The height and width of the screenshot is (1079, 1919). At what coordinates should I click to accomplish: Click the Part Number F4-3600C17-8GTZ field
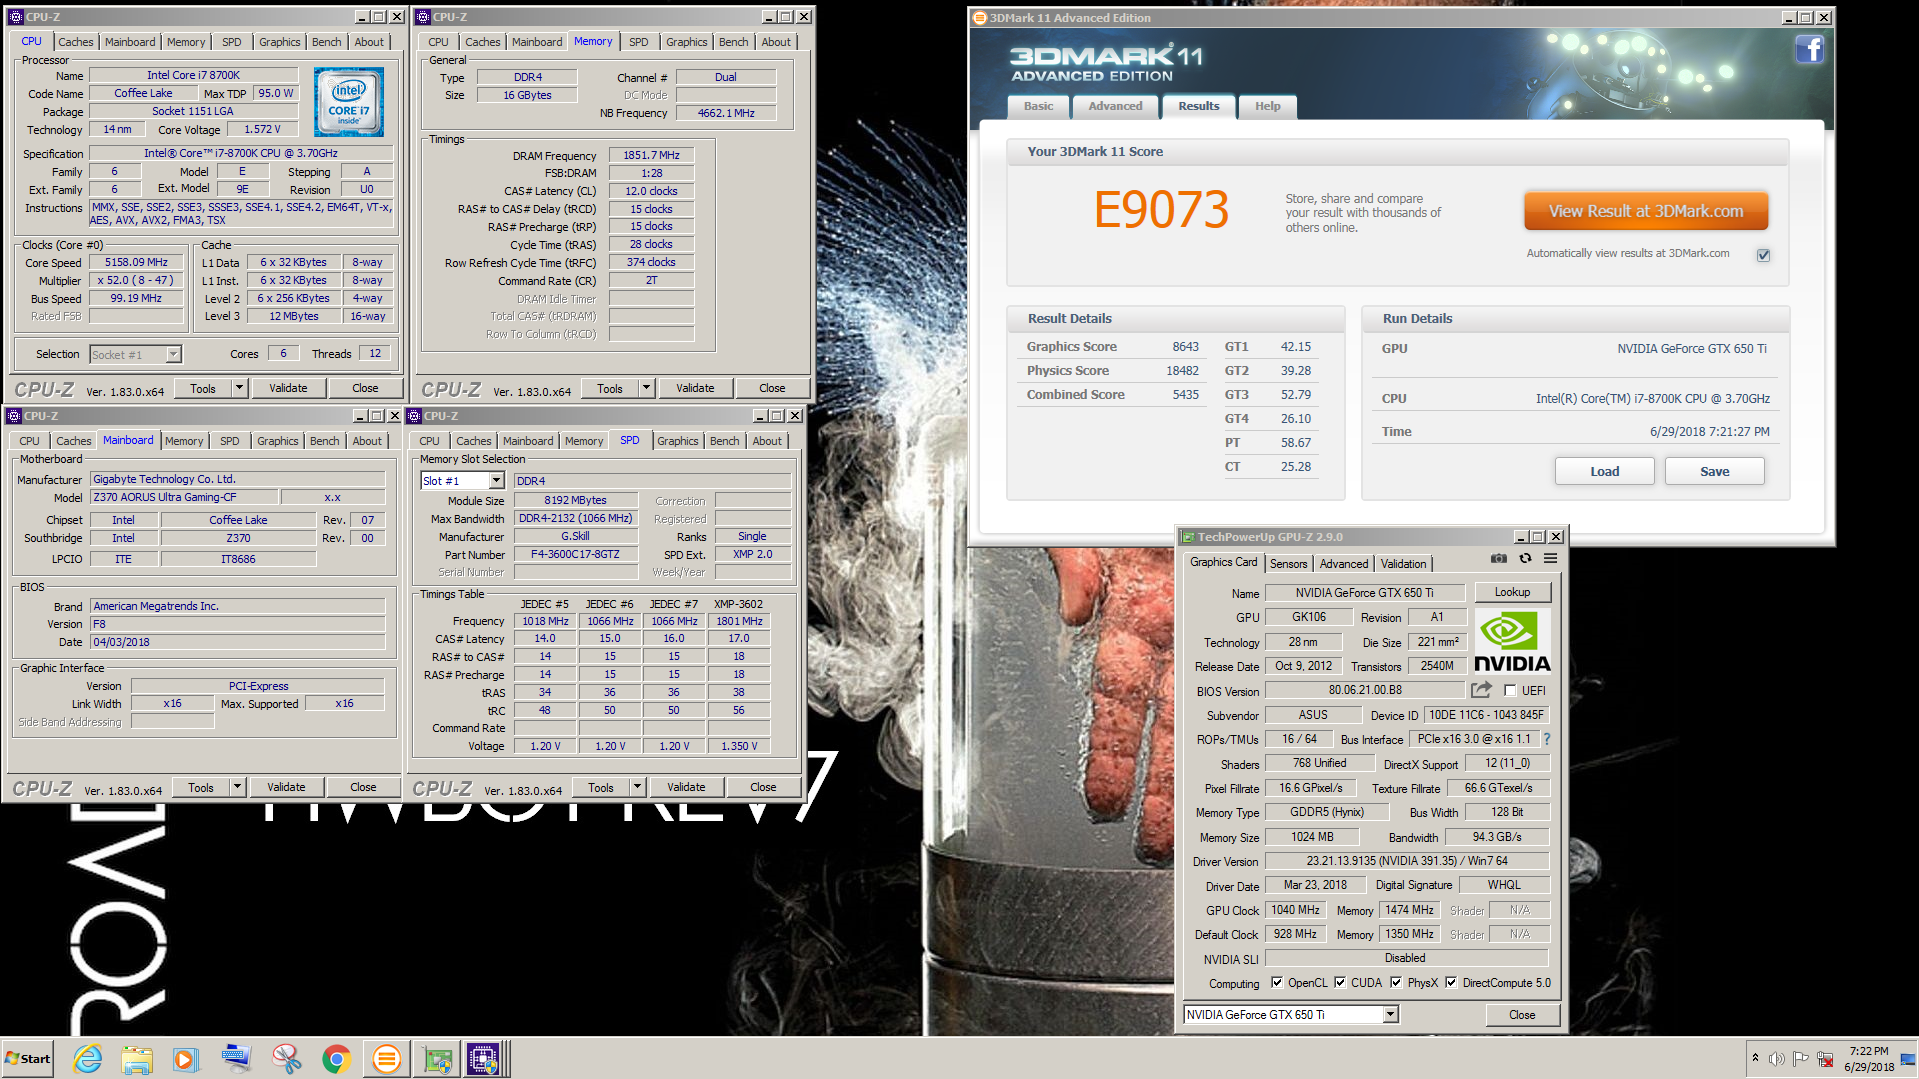point(575,554)
